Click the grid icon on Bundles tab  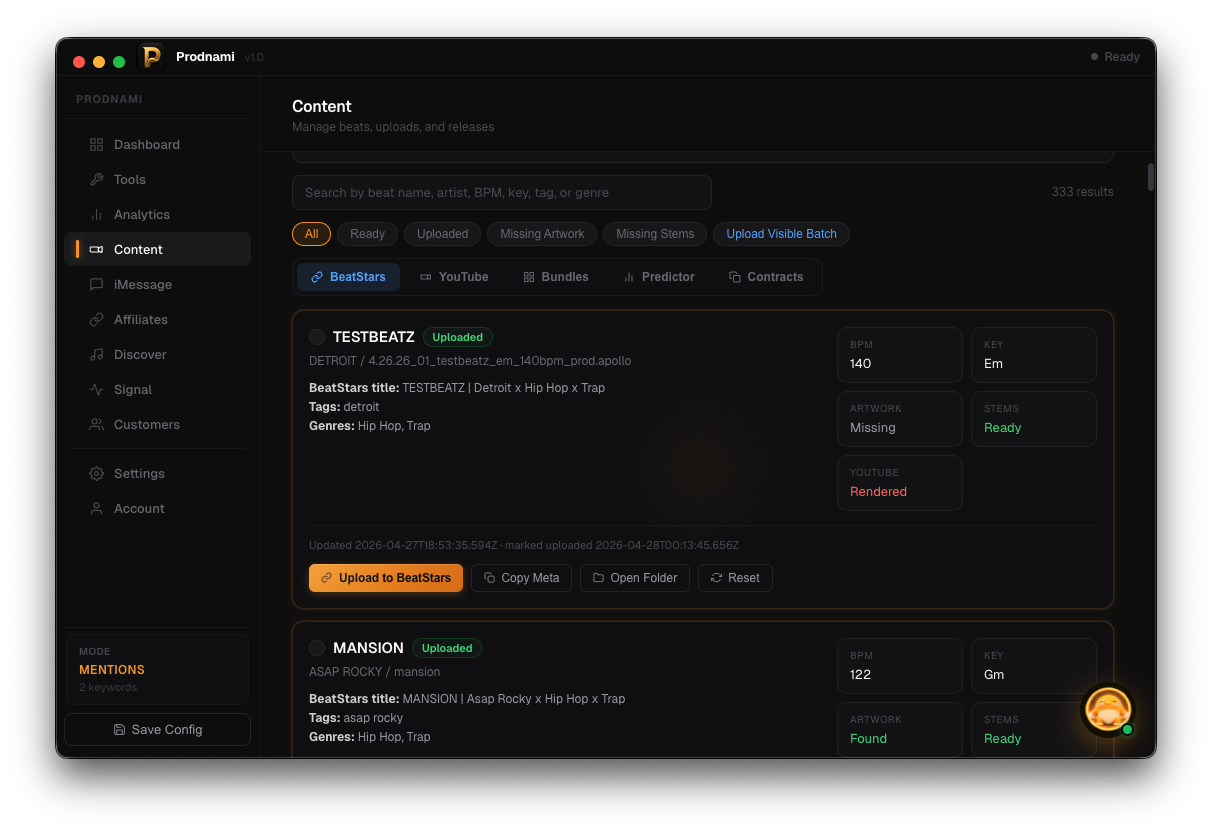pyautogui.click(x=529, y=277)
